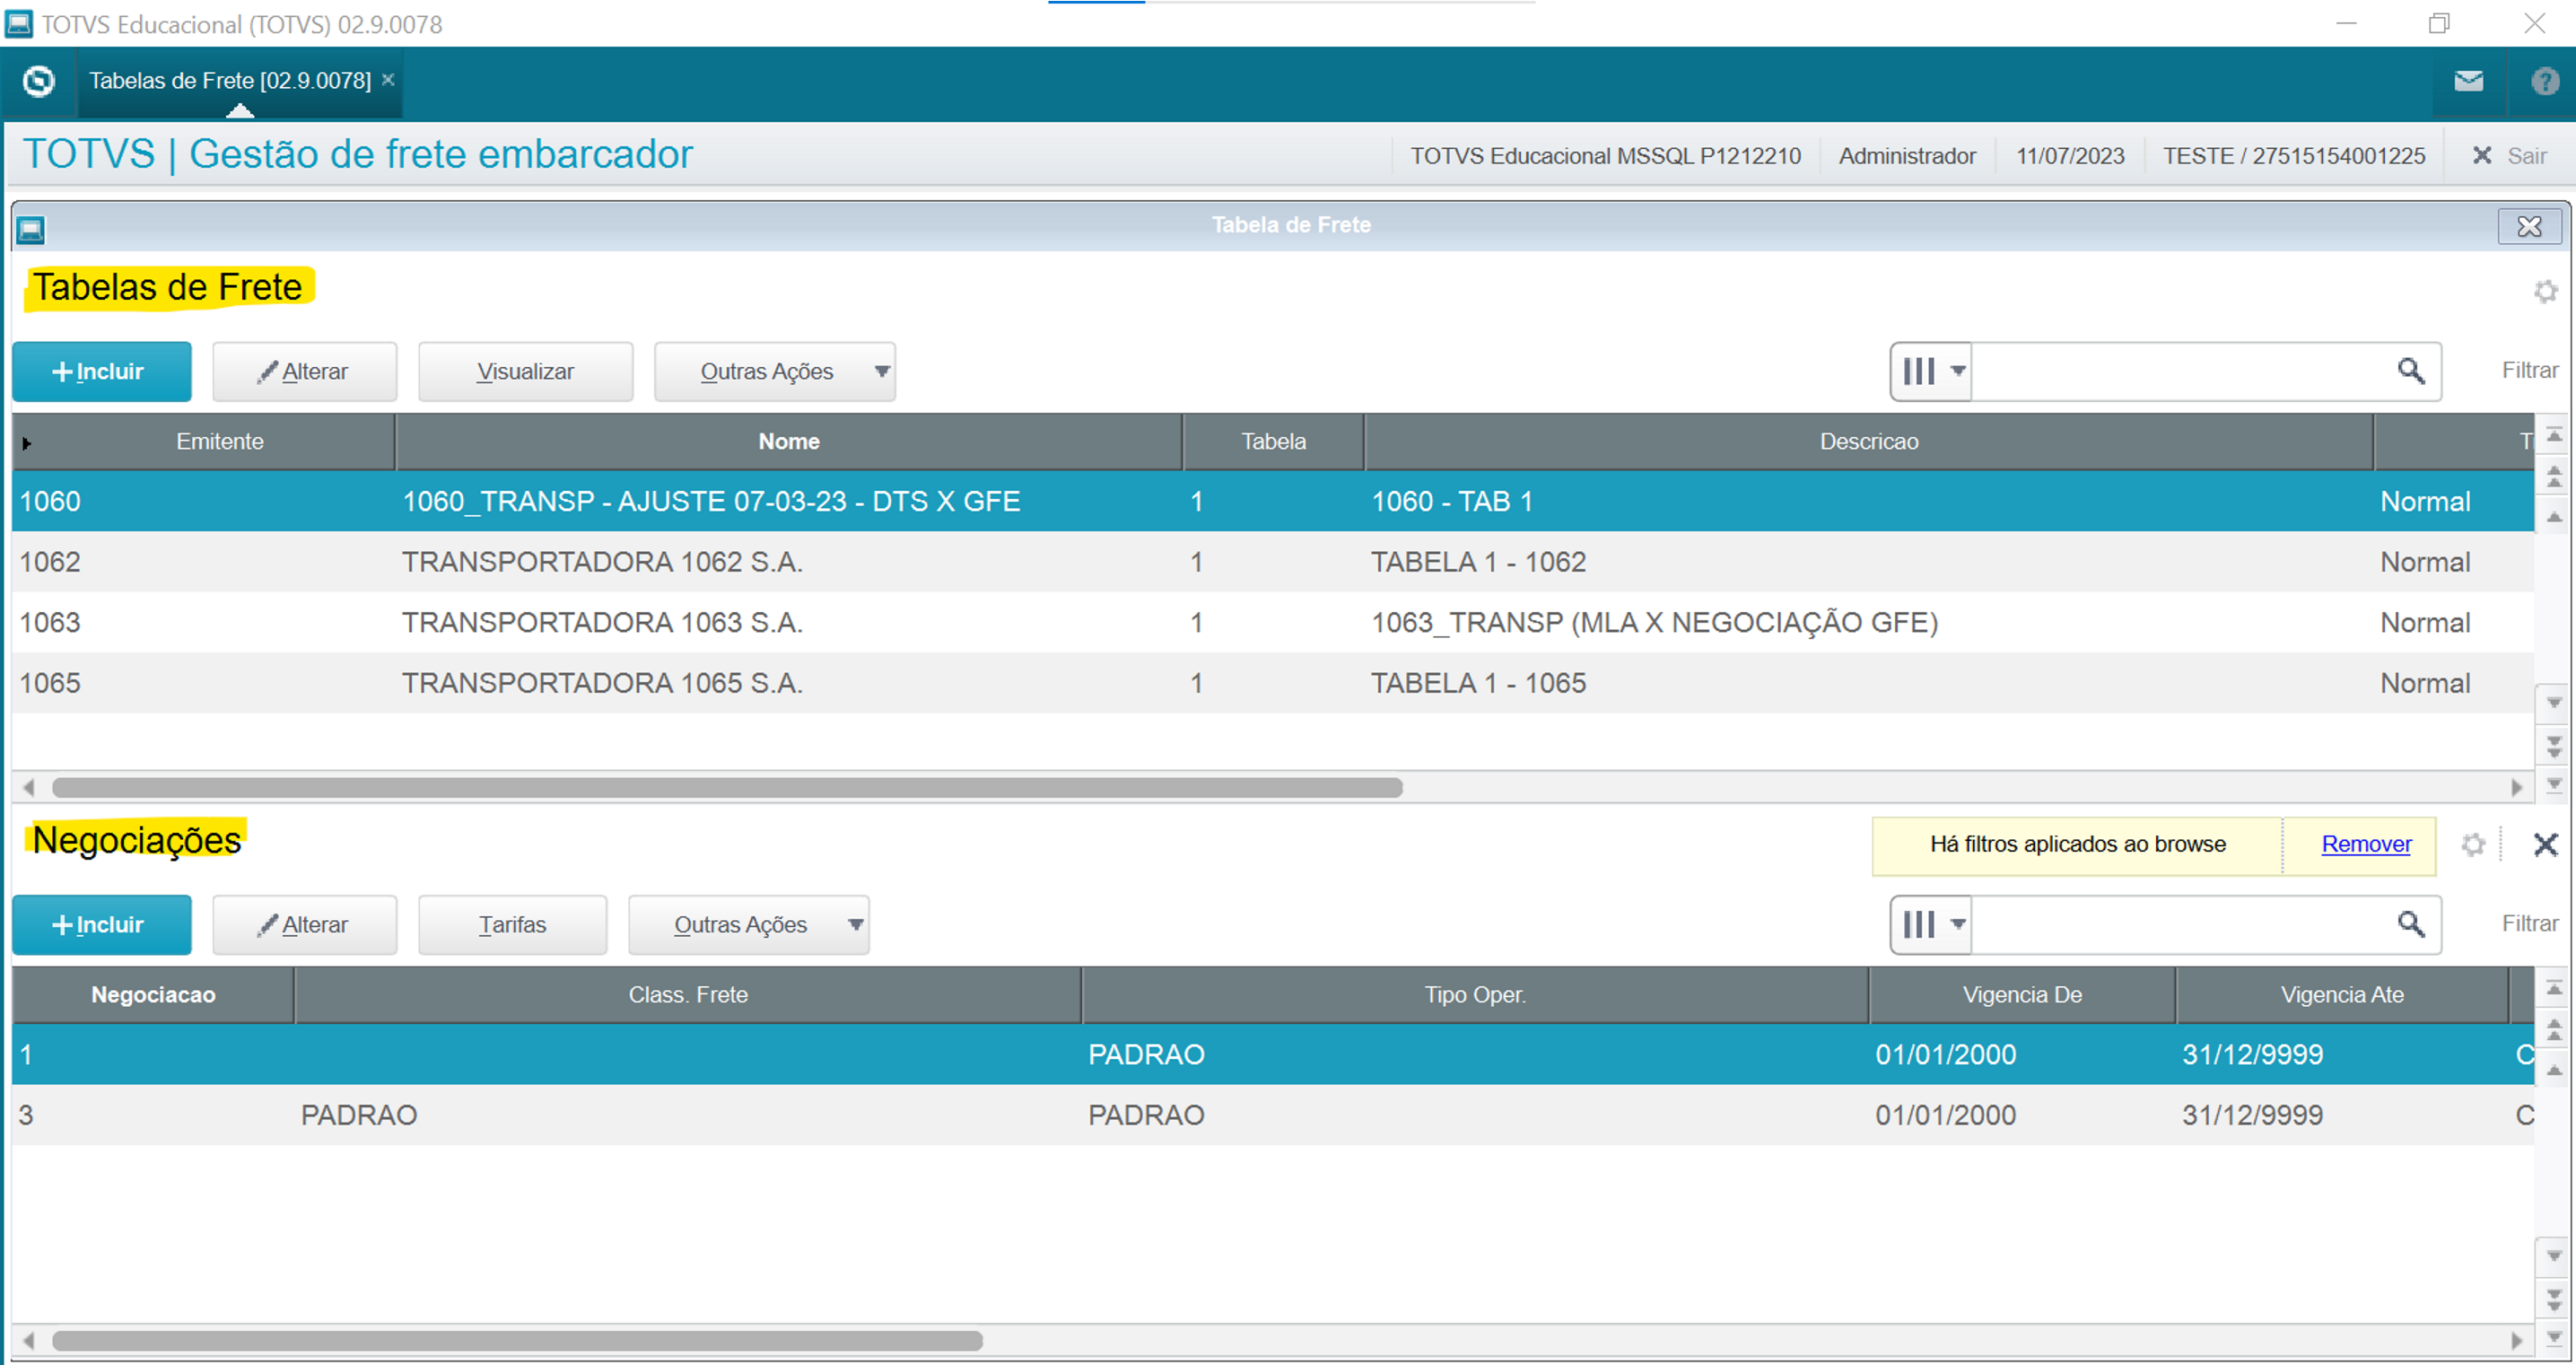Sort by the Tabela column header

click(x=1272, y=442)
